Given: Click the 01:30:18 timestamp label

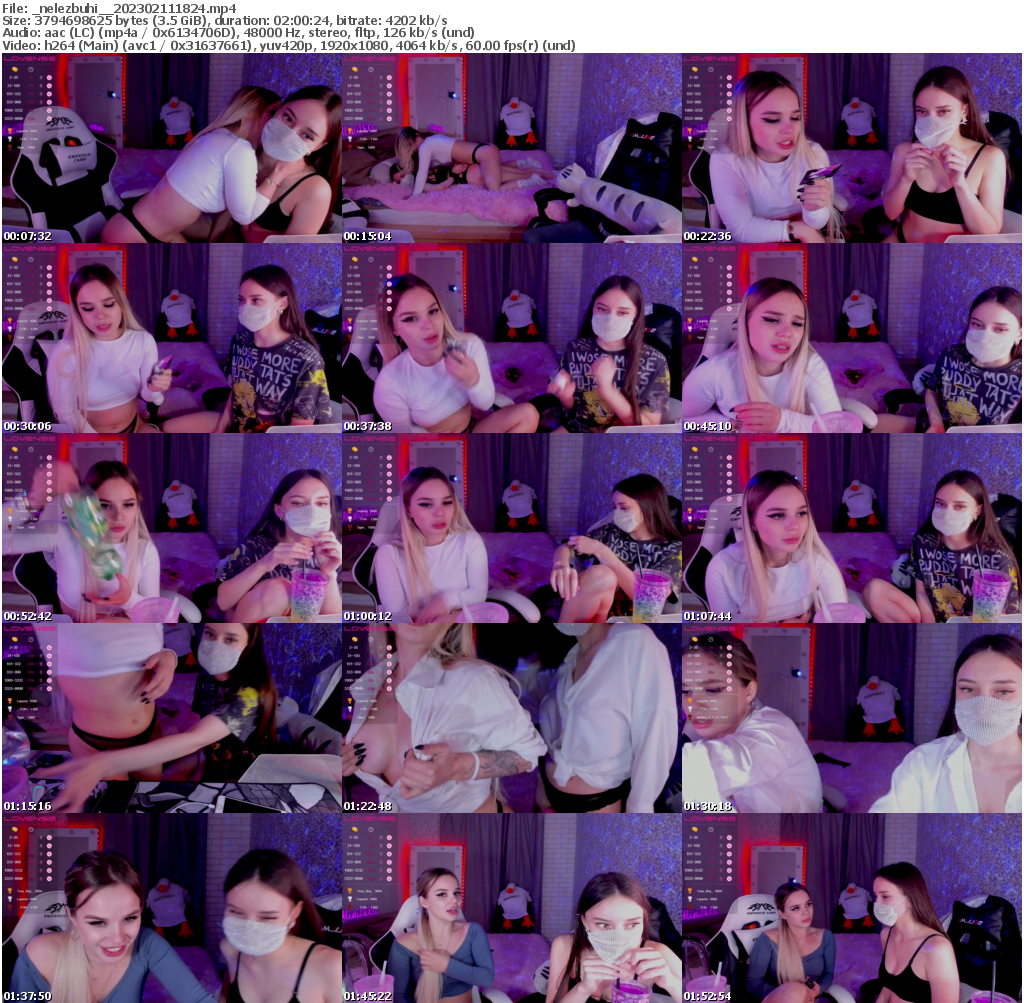Looking at the screenshot, I should pos(708,806).
